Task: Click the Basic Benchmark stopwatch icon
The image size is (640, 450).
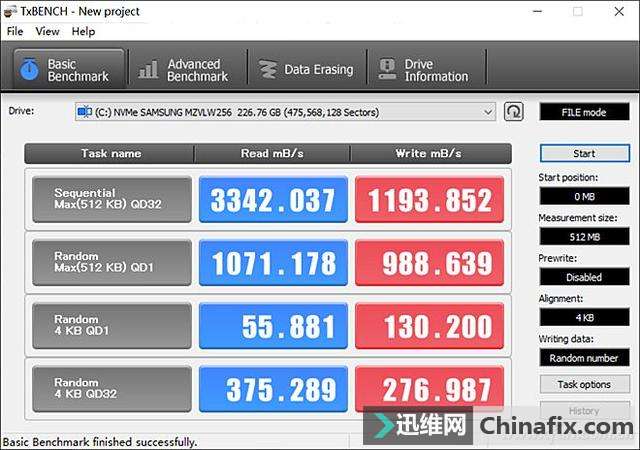Action: [31, 69]
